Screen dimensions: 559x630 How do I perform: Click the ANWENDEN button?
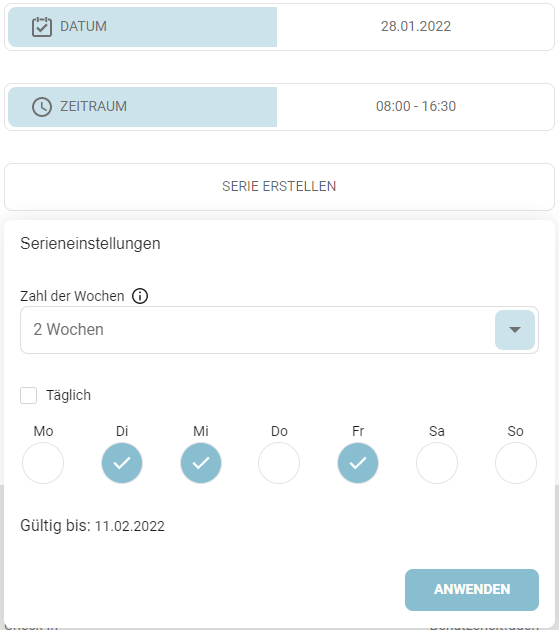[x=472, y=589]
